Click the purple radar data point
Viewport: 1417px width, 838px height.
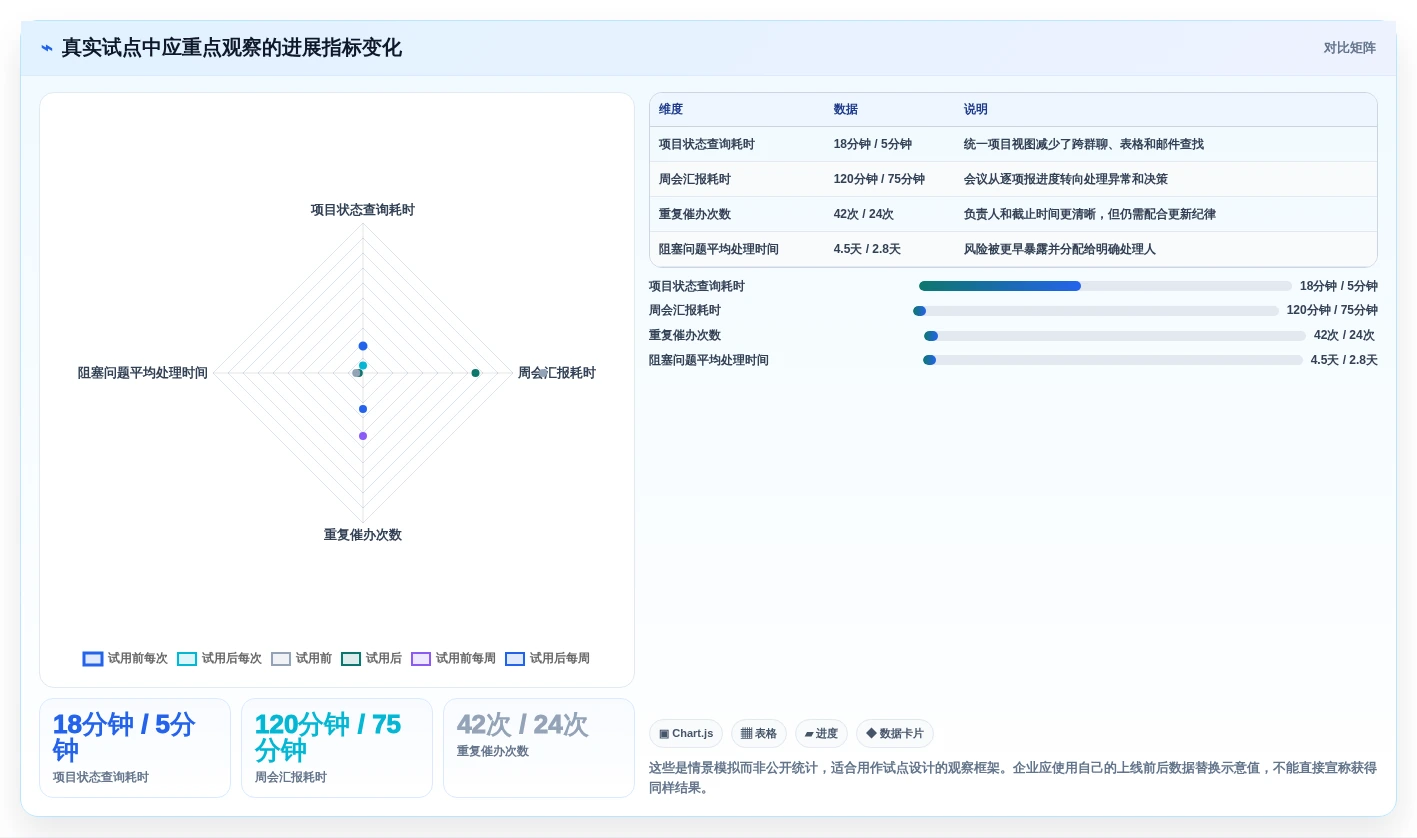pyautogui.click(x=363, y=436)
